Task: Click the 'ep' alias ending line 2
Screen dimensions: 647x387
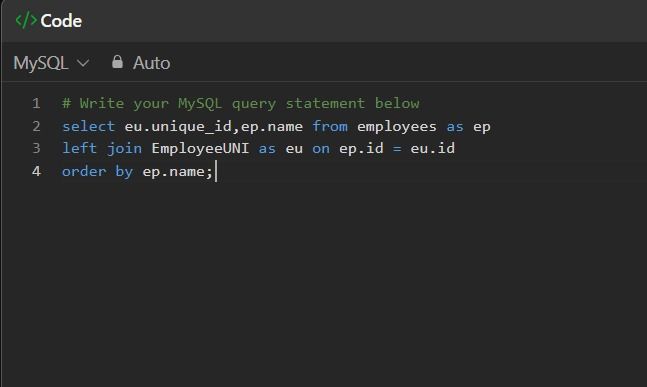Action: coord(482,127)
